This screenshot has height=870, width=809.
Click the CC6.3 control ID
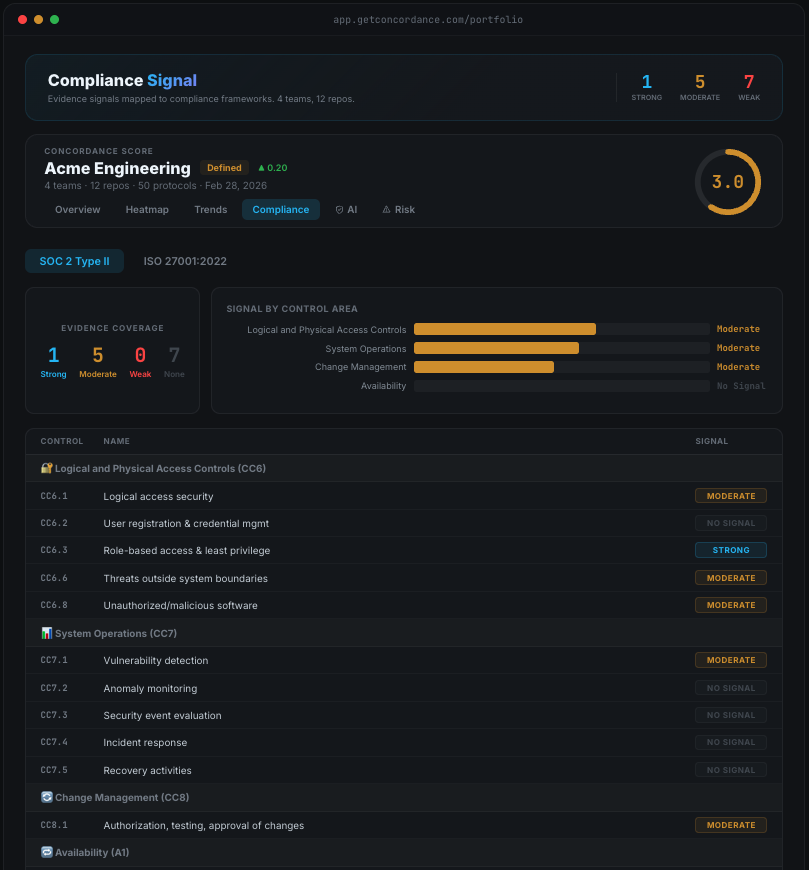click(x=54, y=550)
